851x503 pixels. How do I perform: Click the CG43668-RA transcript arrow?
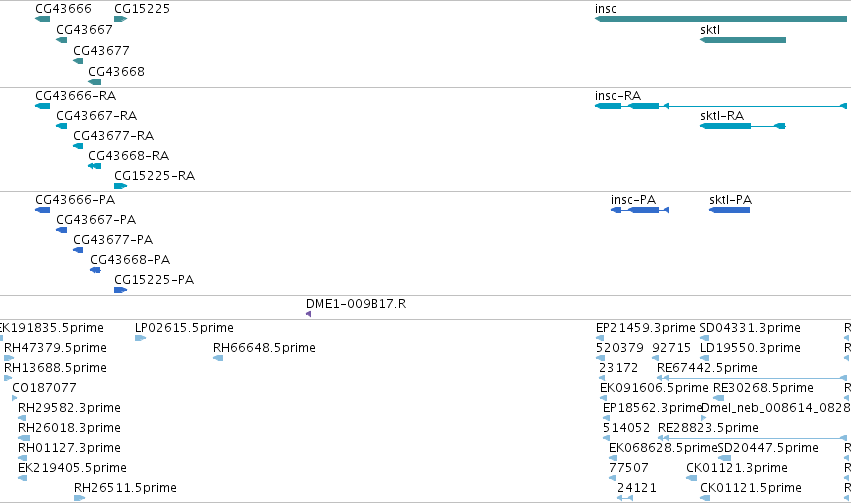[x=94, y=166]
